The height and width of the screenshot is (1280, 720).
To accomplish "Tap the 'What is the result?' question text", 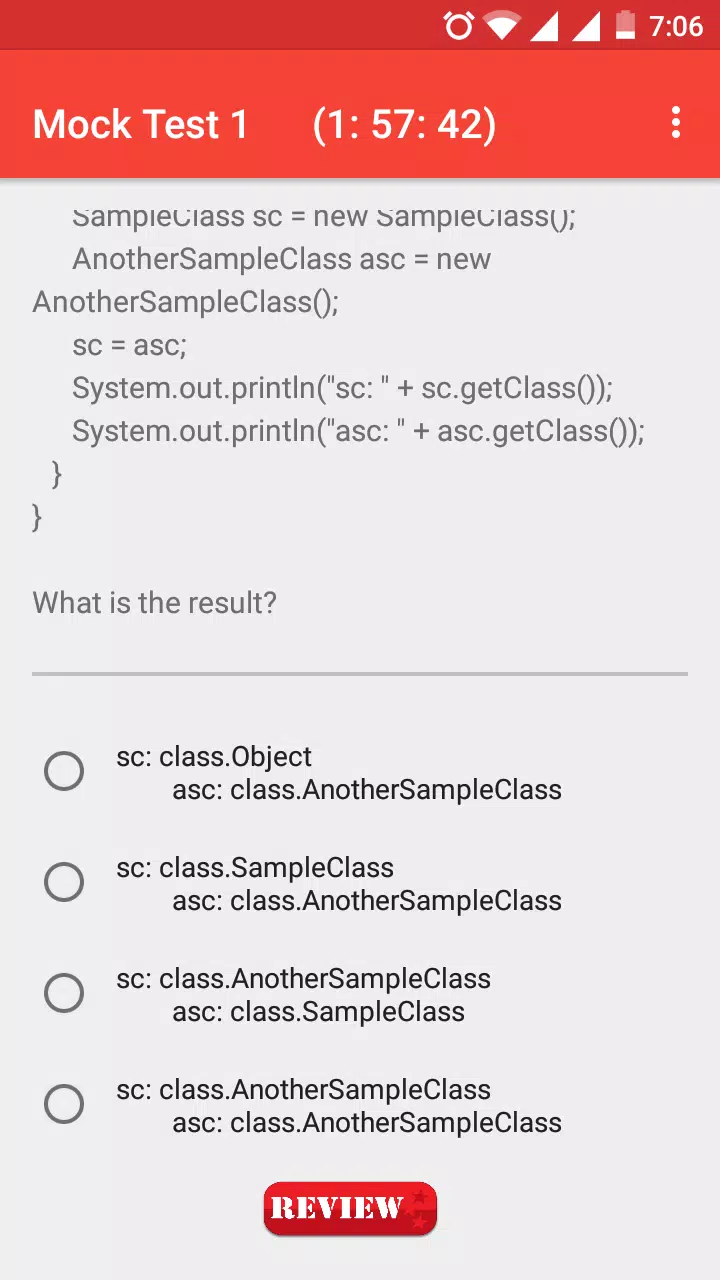I will click(x=154, y=603).
